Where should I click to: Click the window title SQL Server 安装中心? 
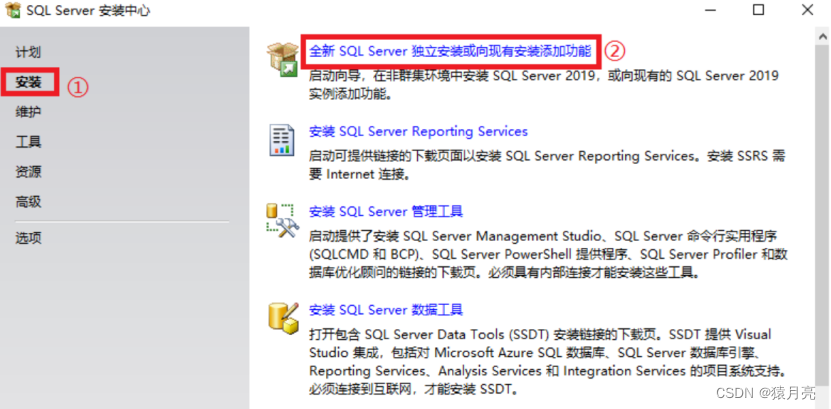click(x=88, y=10)
